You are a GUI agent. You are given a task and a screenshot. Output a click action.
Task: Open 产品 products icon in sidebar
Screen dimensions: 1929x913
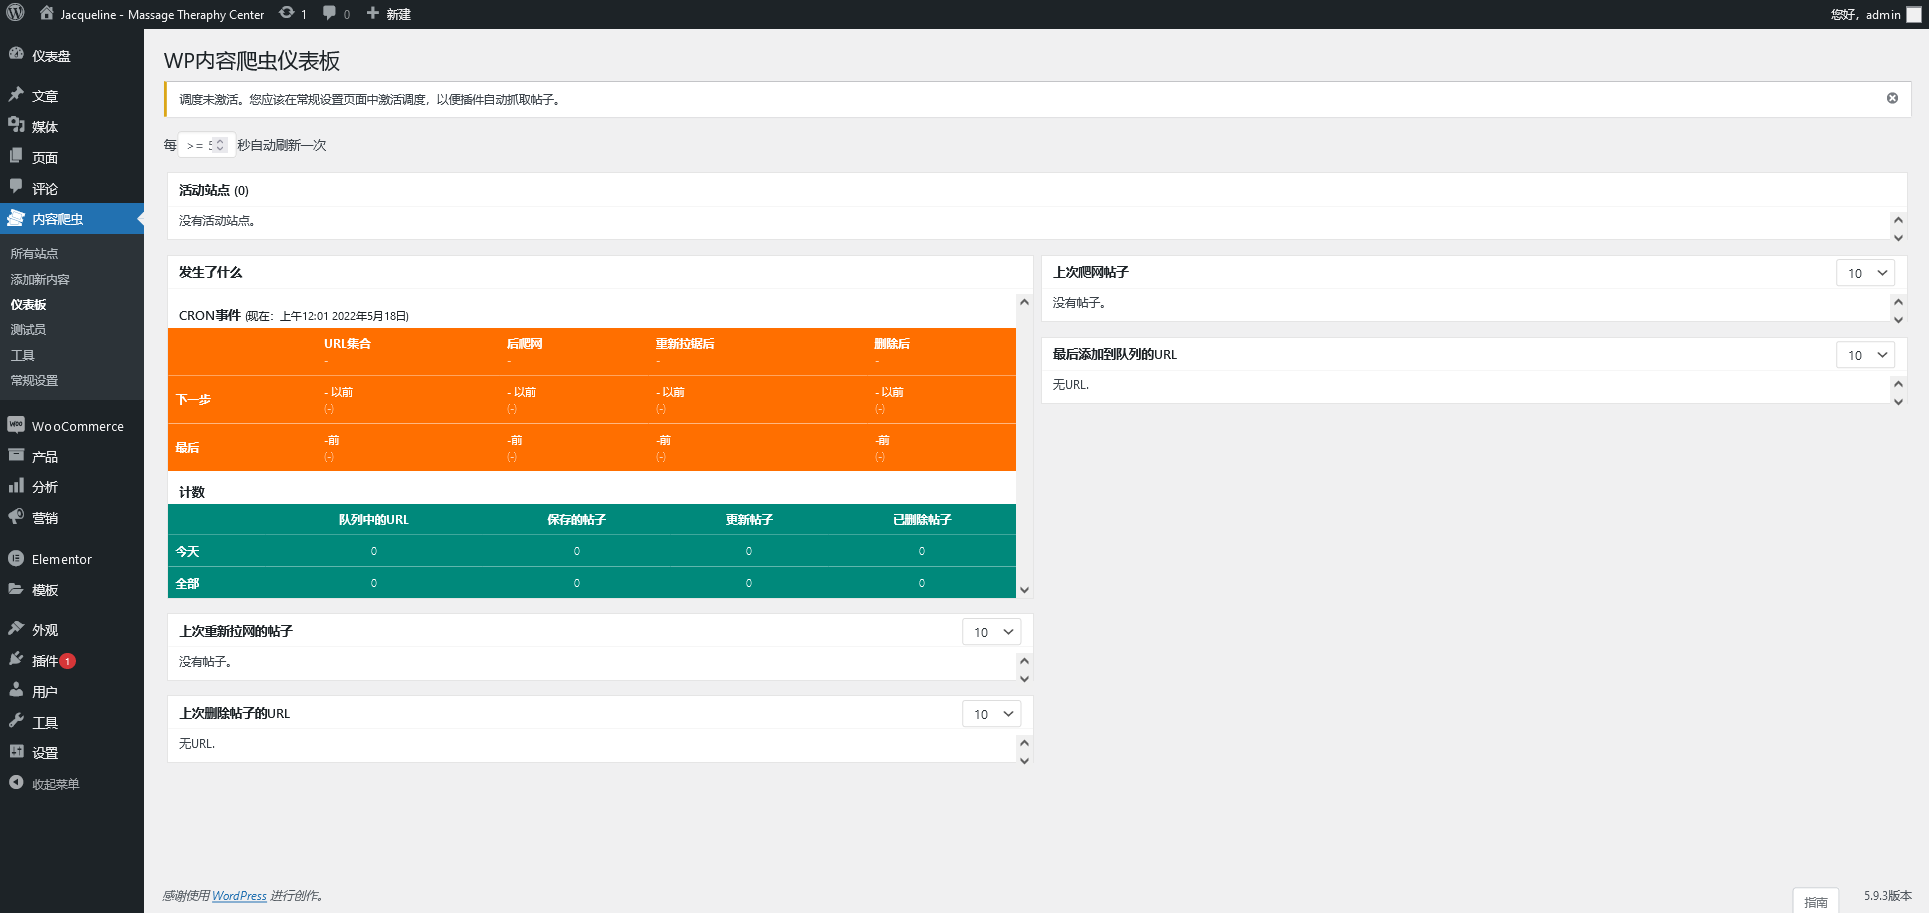click(x=16, y=455)
